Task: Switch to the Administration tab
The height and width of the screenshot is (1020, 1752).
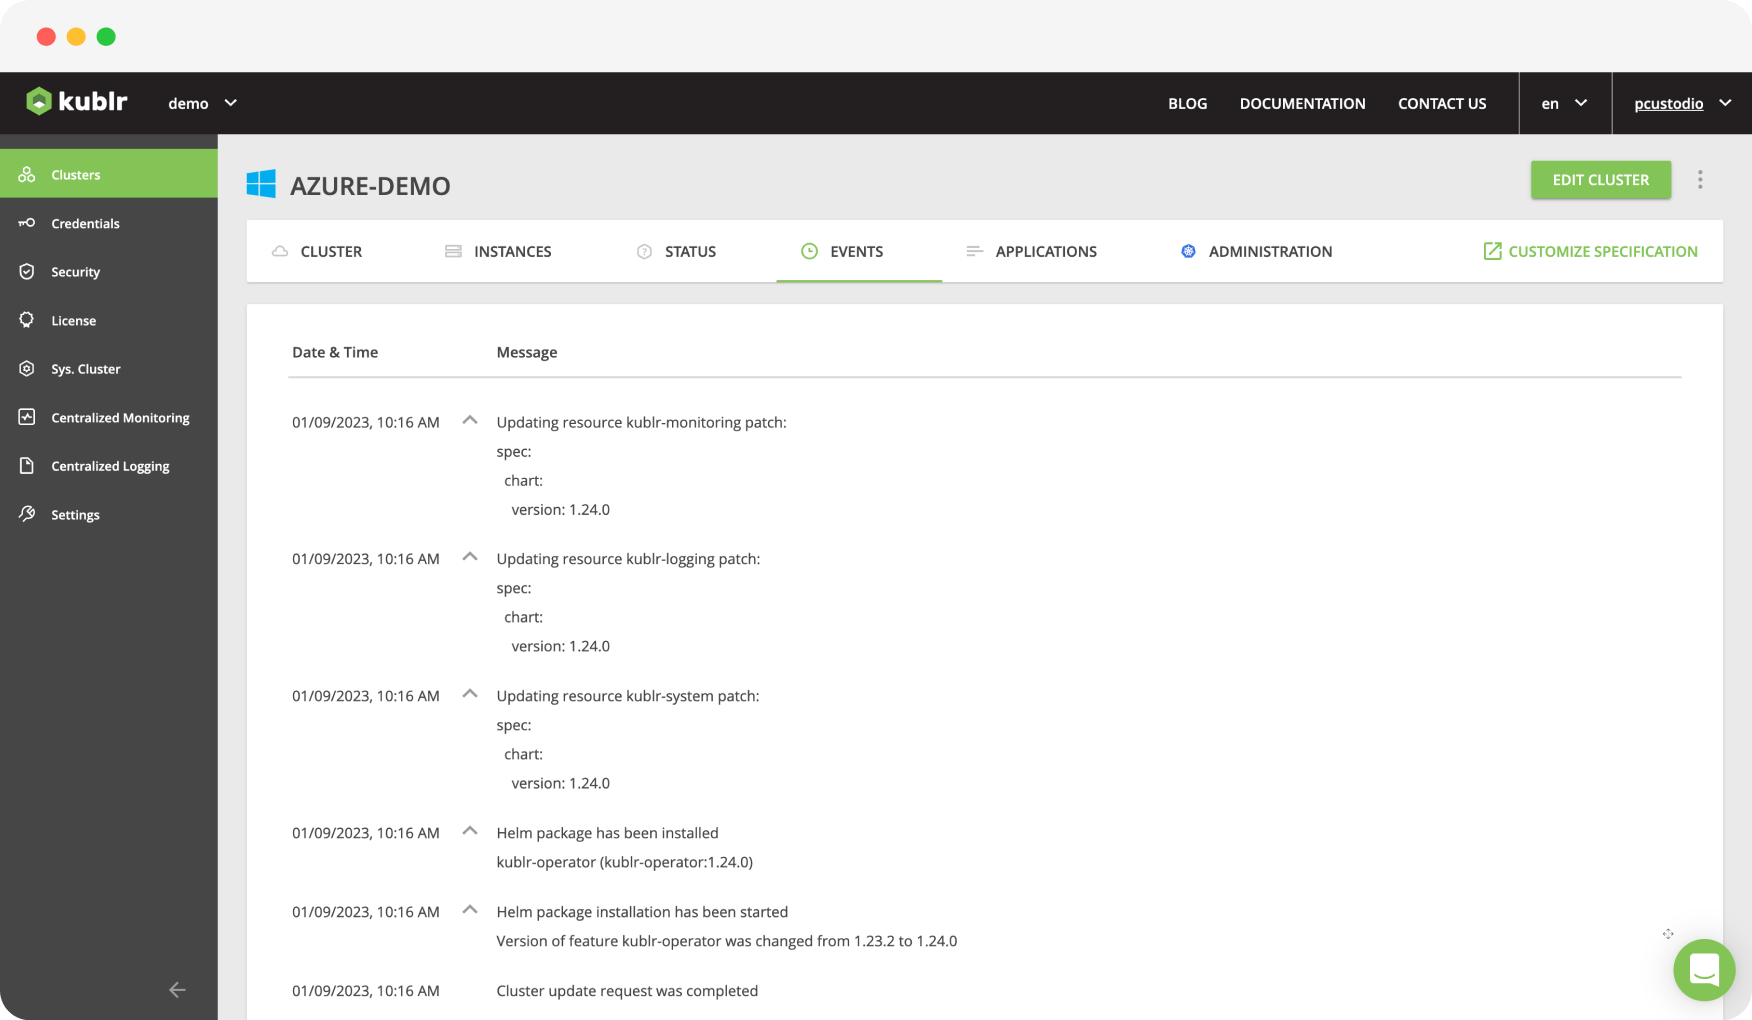Action: 1256,251
